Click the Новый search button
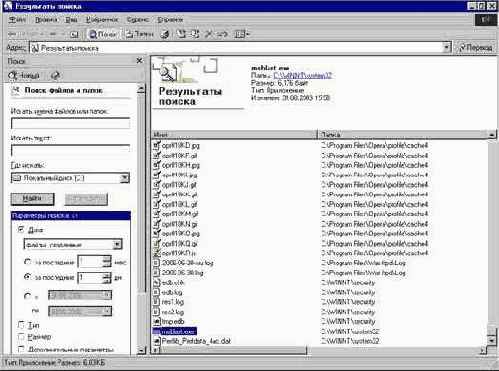This screenshot has width=499, height=371. click(24, 76)
